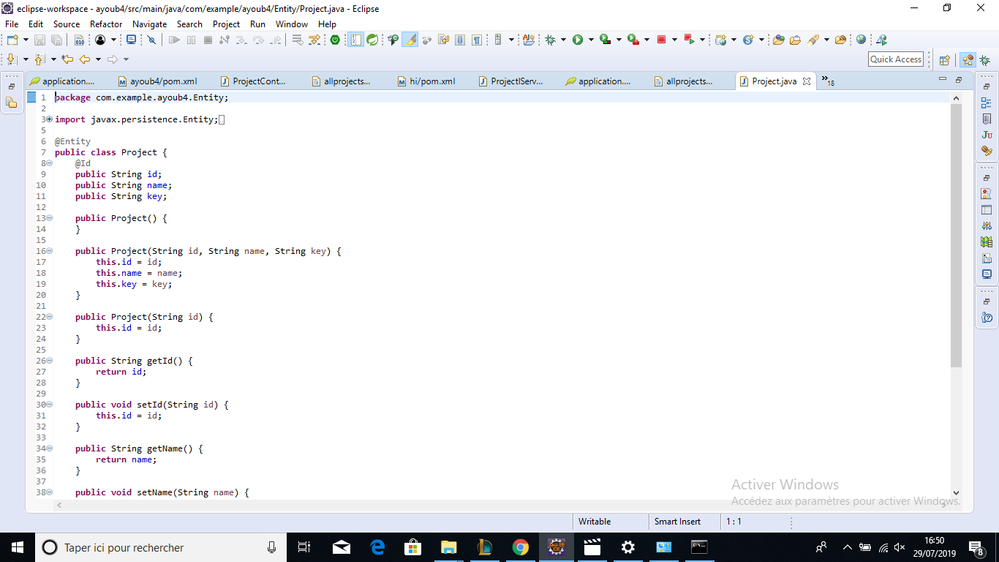Click the Next Annotation down arrow icon
Image resolution: width=999 pixels, height=562 pixels.
click(11, 59)
